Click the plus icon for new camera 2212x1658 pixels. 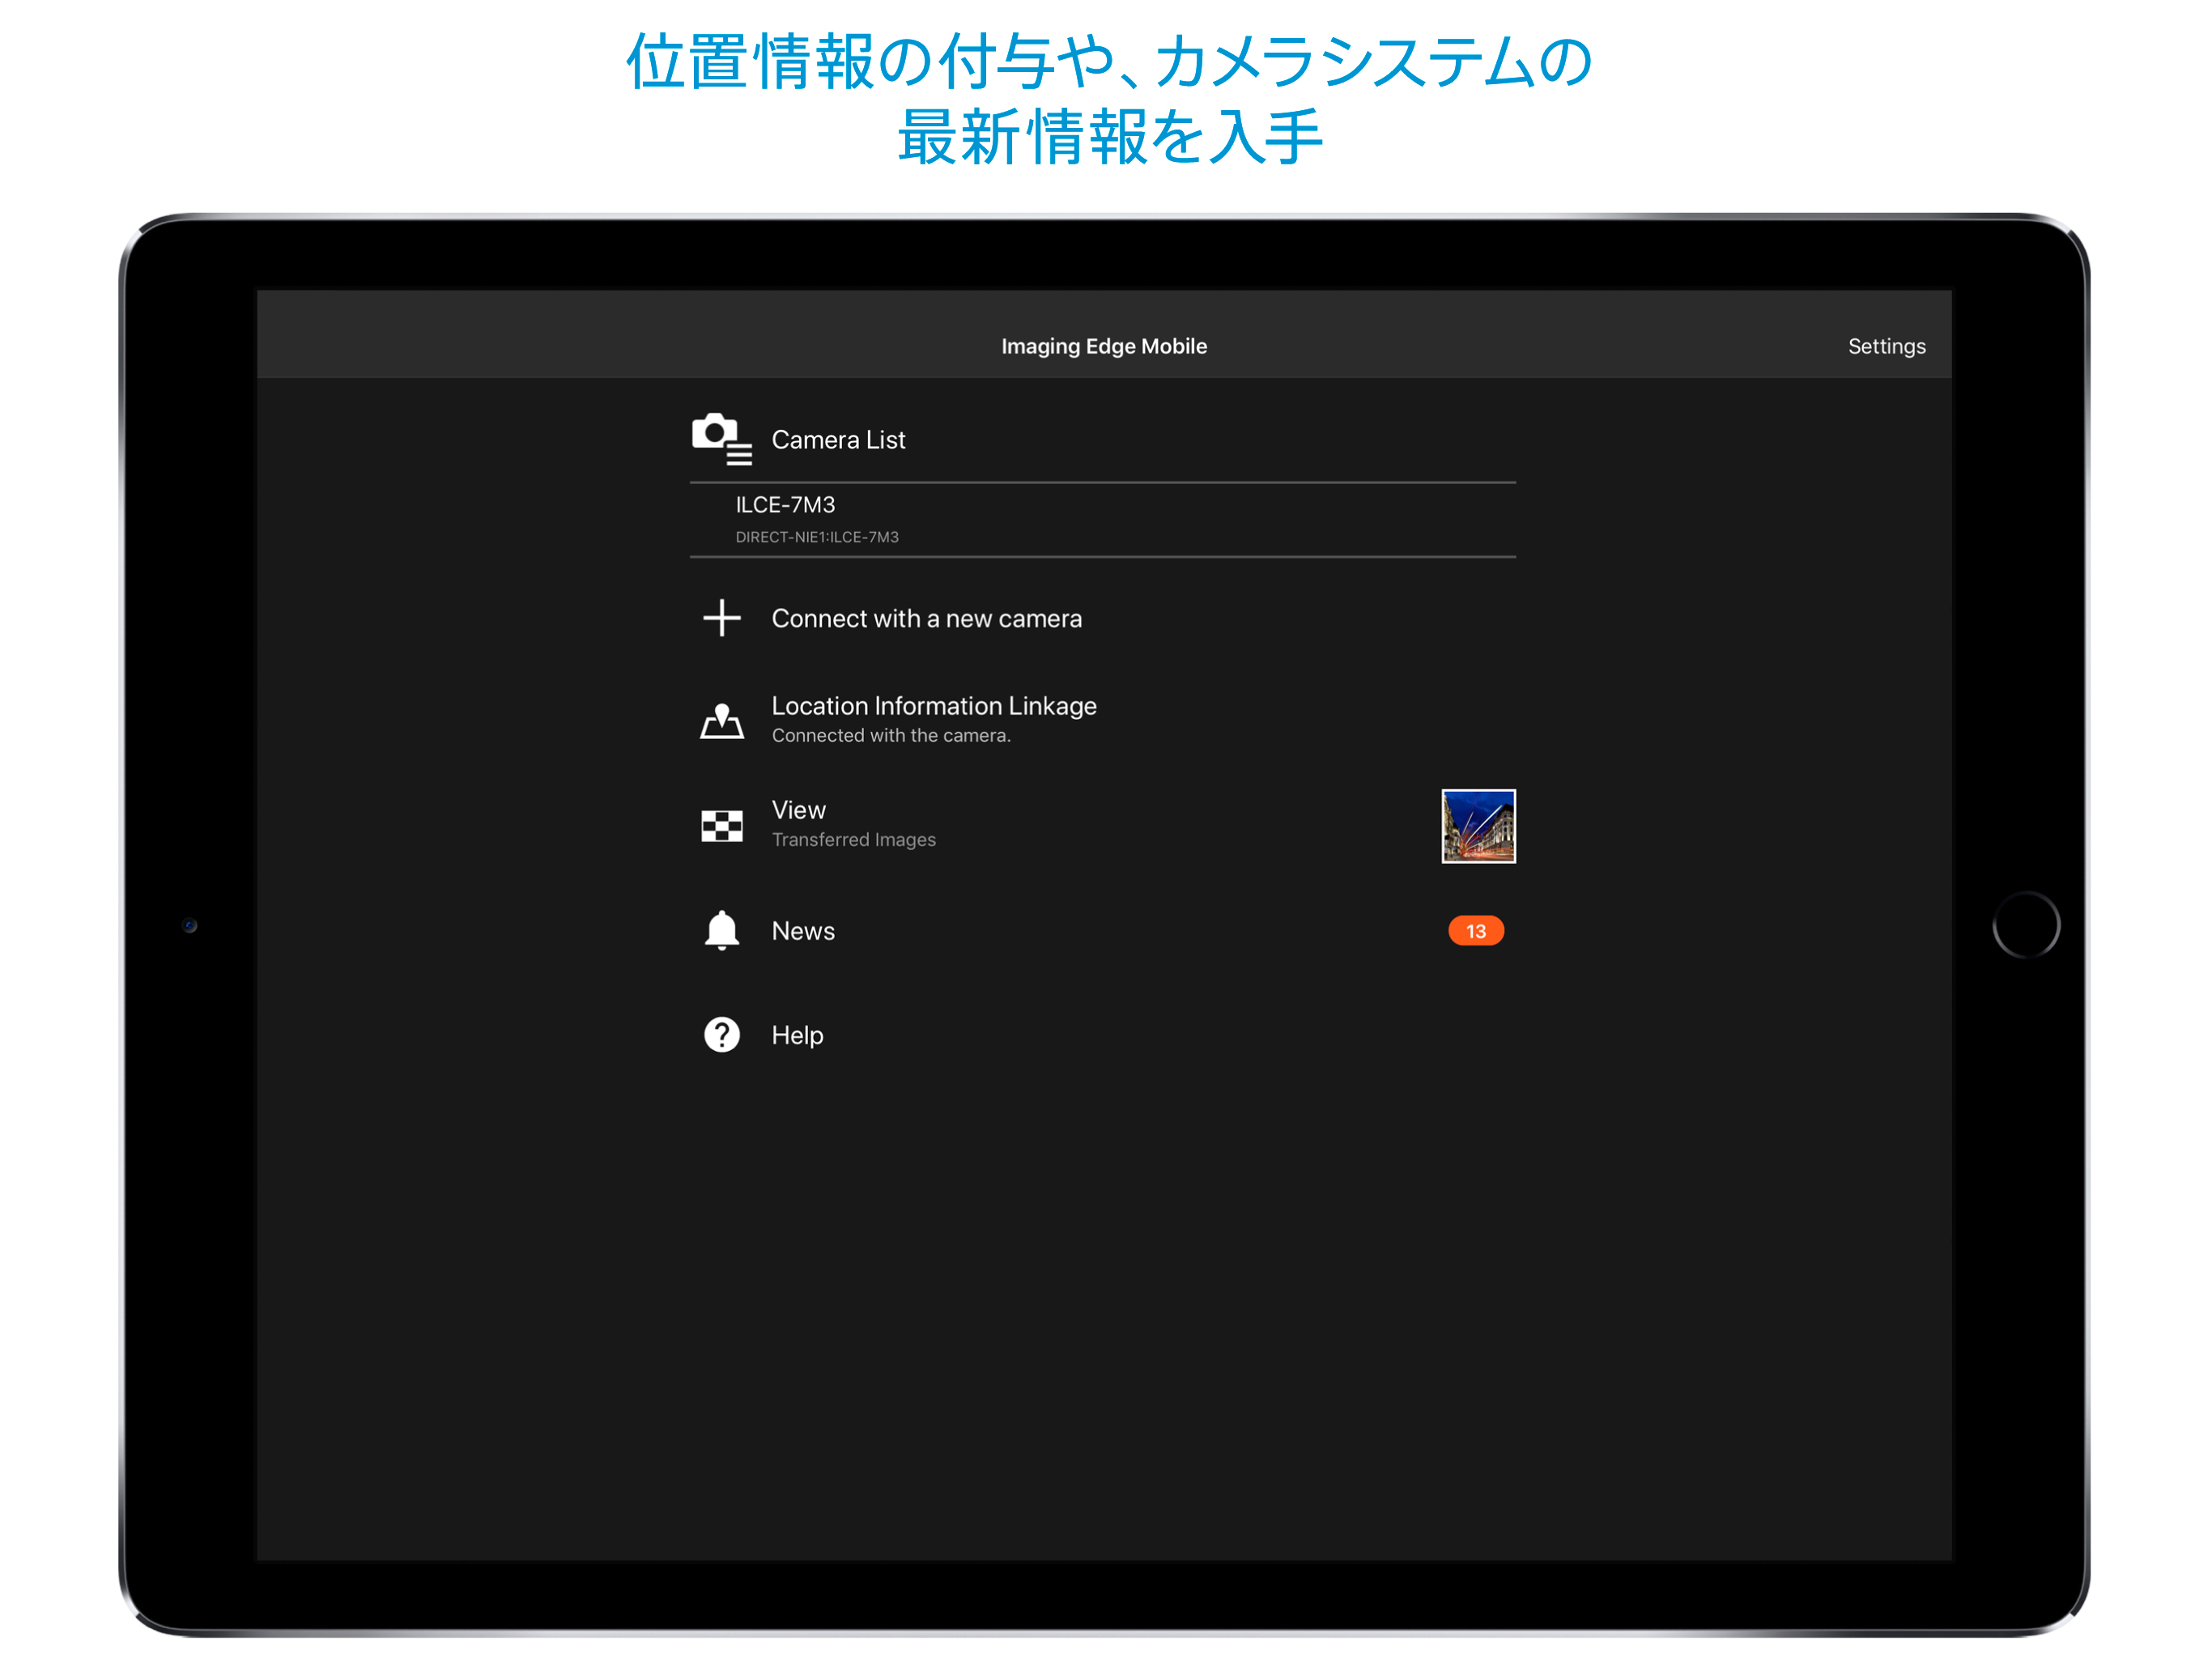721,618
